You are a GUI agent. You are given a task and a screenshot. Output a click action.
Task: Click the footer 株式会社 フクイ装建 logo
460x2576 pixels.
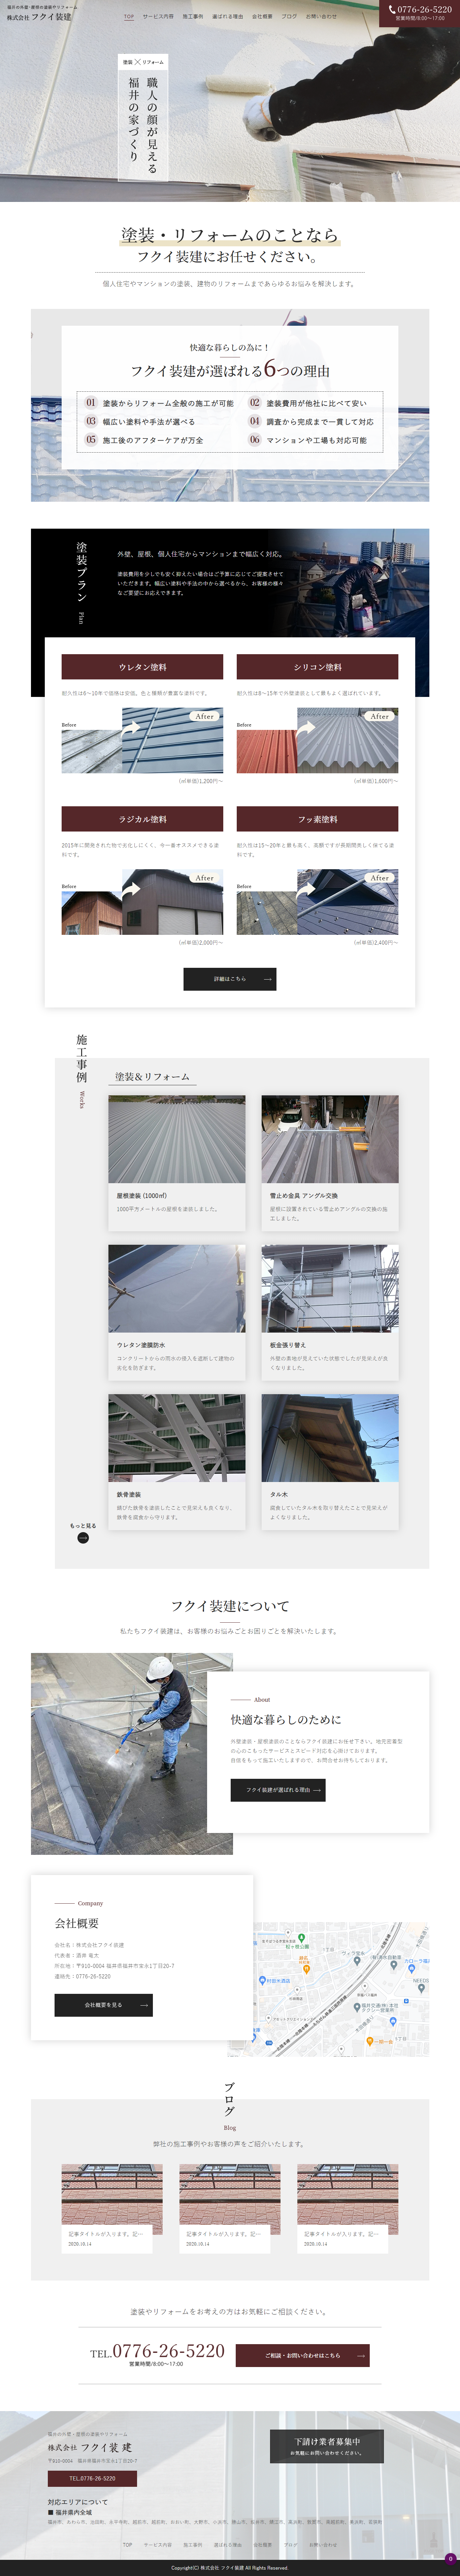tap(90, 2447)
